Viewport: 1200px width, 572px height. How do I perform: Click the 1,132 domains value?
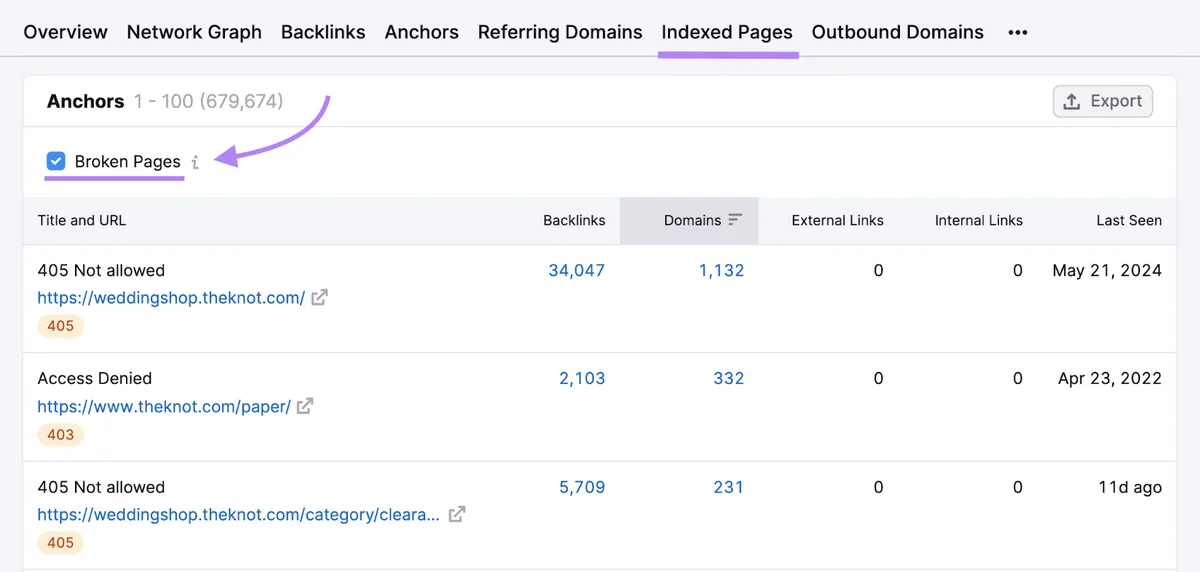(722, 270)
